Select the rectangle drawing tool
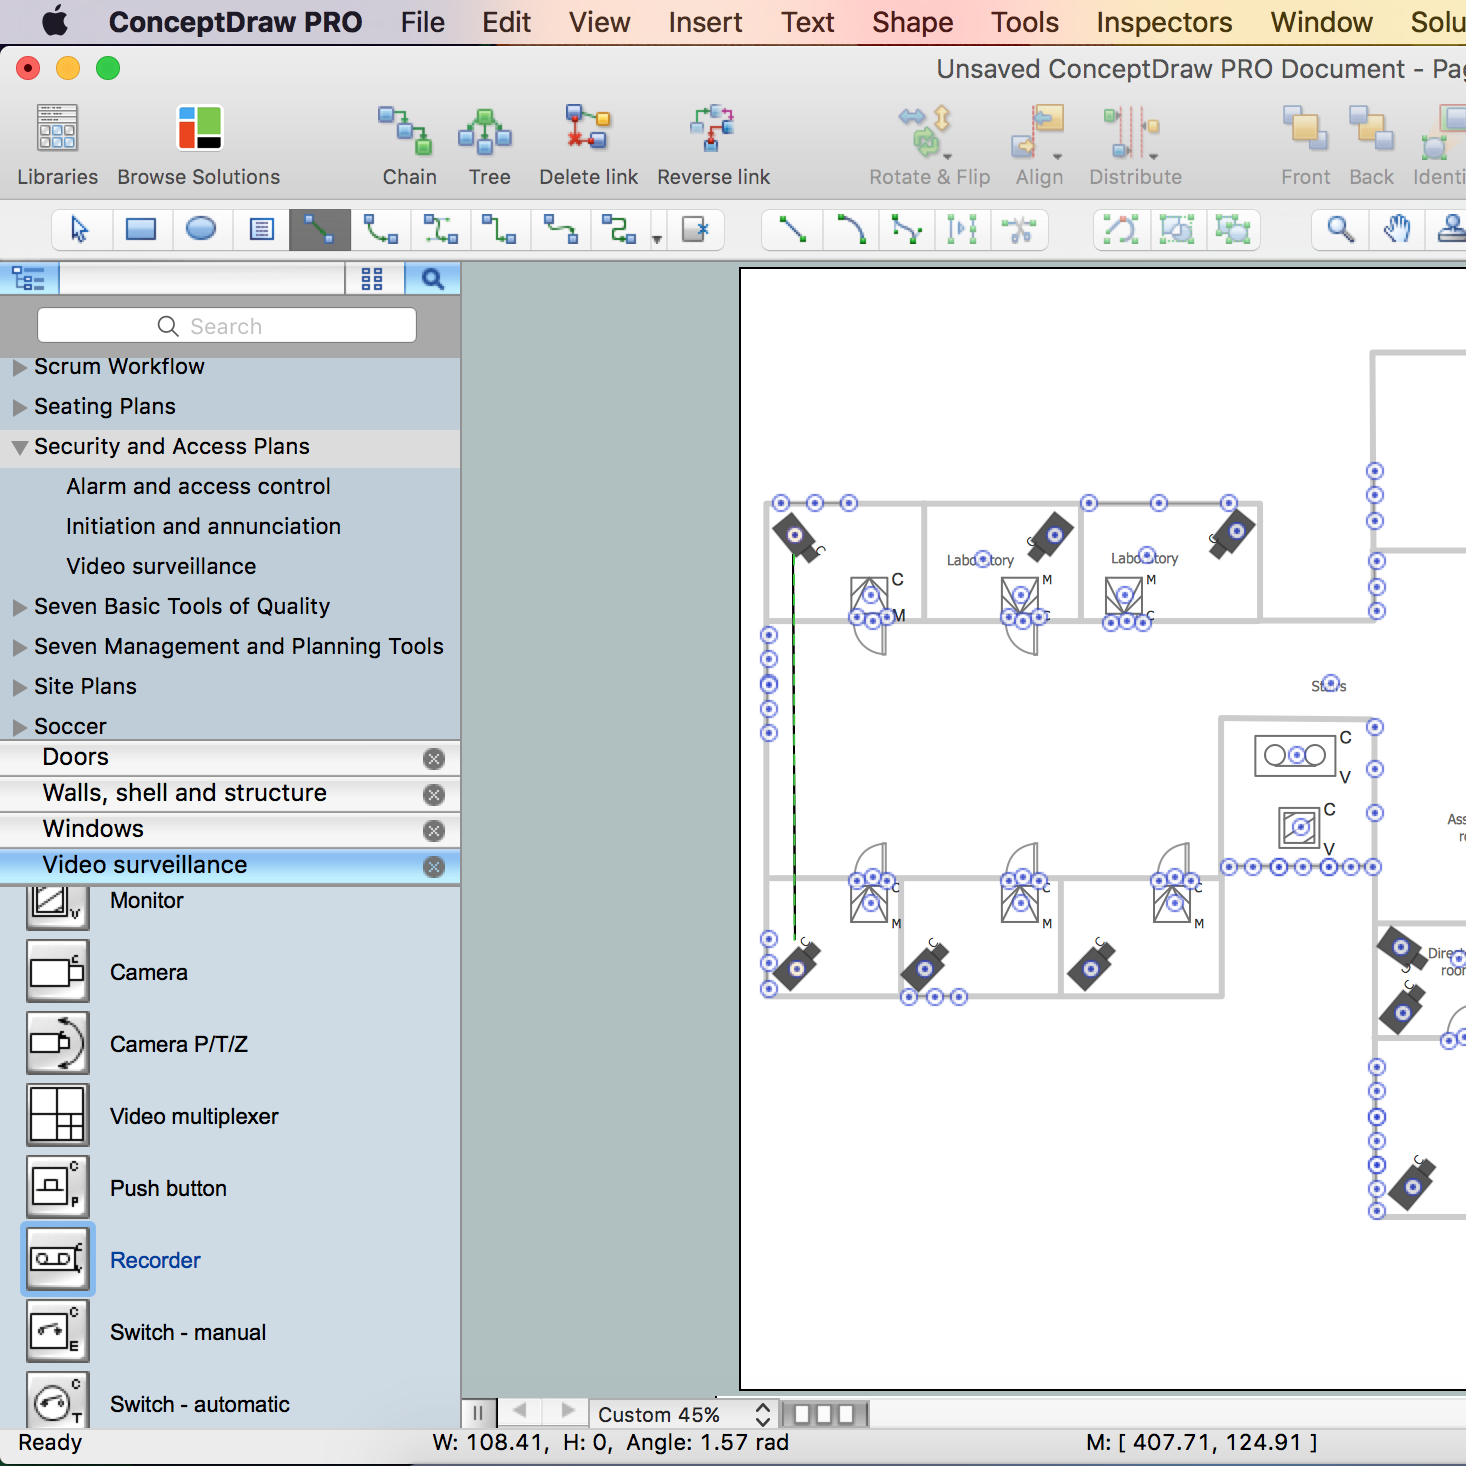Viewport: 1466px width, 1466px height. 141,230
